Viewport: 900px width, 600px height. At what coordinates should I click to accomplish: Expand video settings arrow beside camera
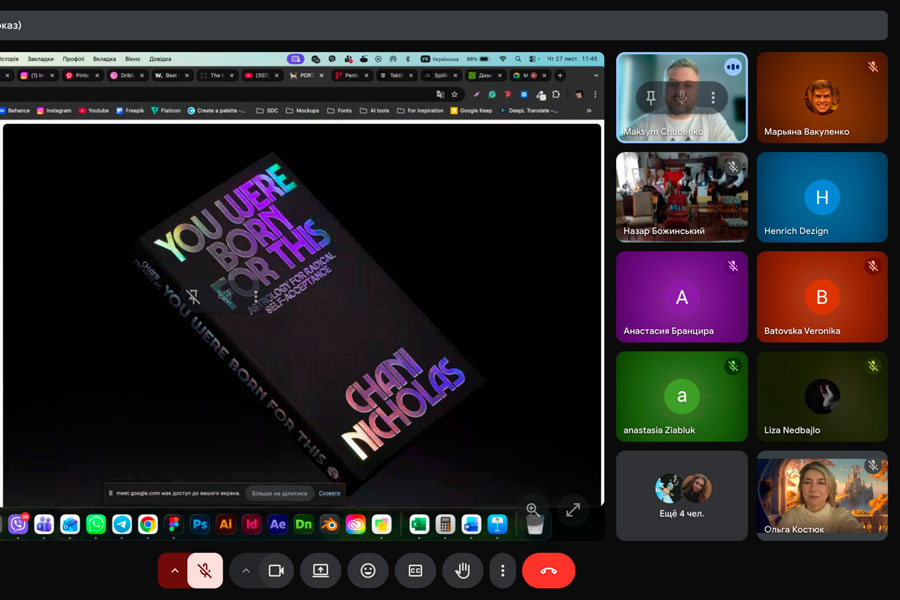pyautogui.click(x=245, y=570)
